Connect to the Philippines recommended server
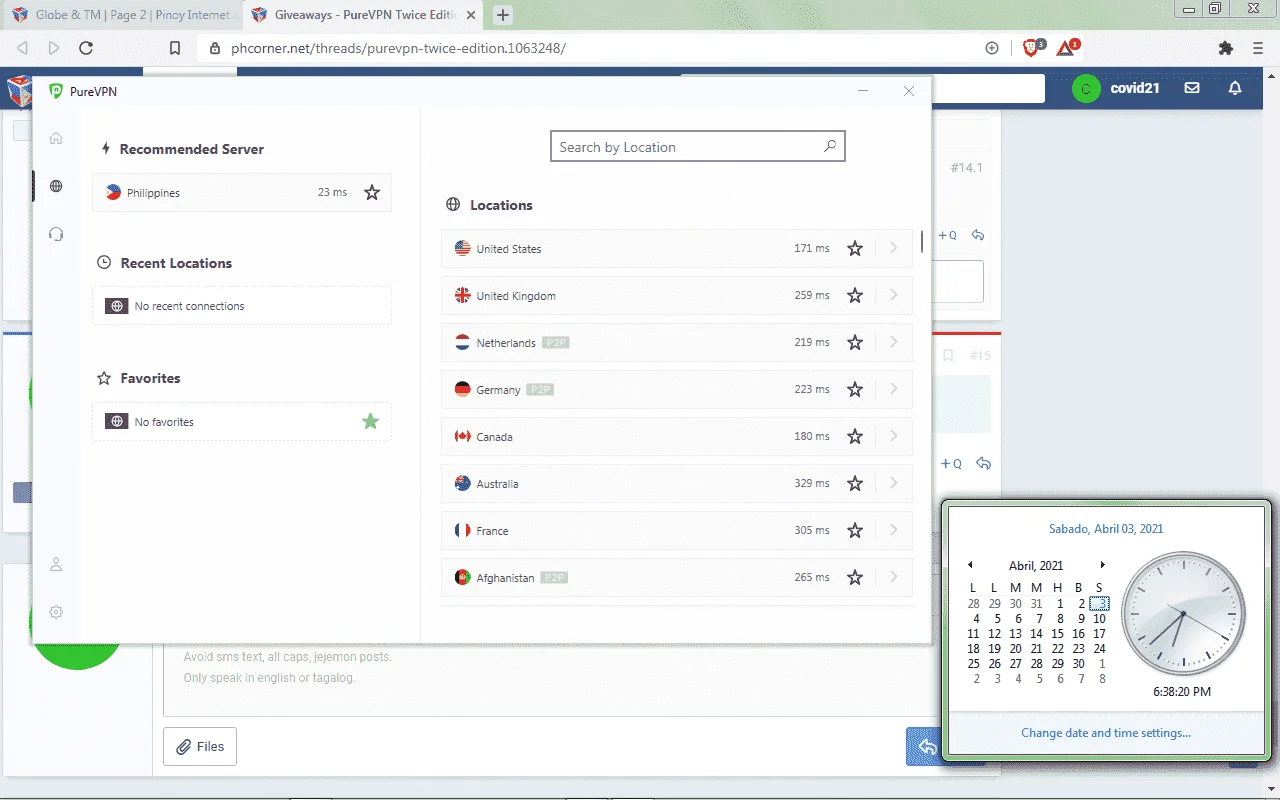The height and width of the screenshot is (800, 1280). point(242,192)
